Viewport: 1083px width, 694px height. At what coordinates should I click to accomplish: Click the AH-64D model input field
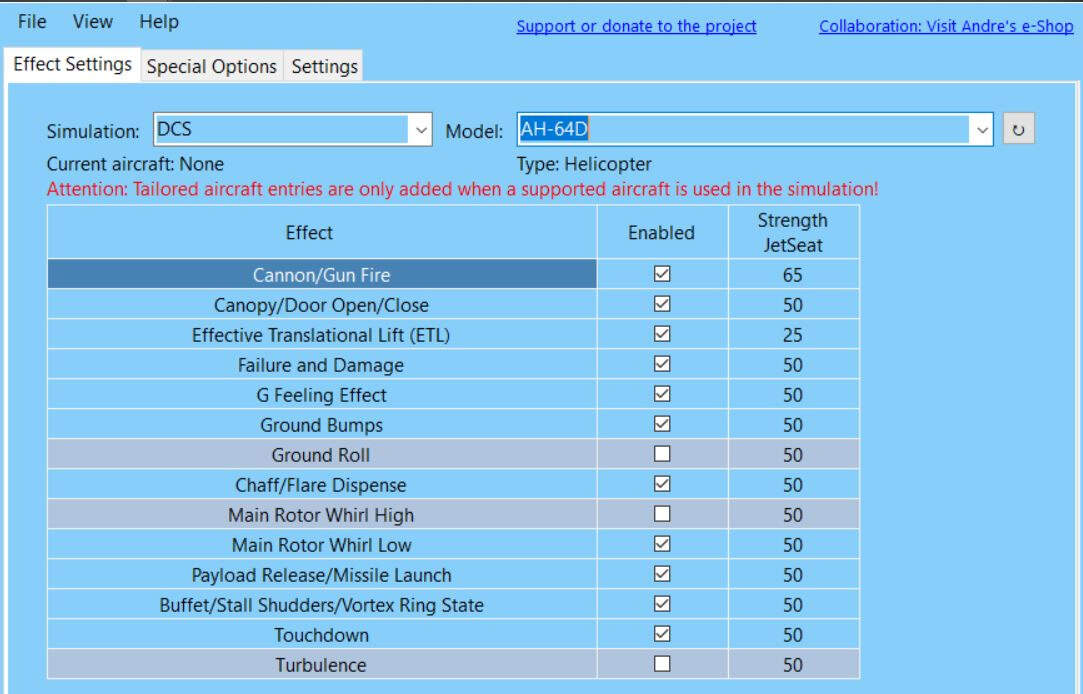pos(740,130)
